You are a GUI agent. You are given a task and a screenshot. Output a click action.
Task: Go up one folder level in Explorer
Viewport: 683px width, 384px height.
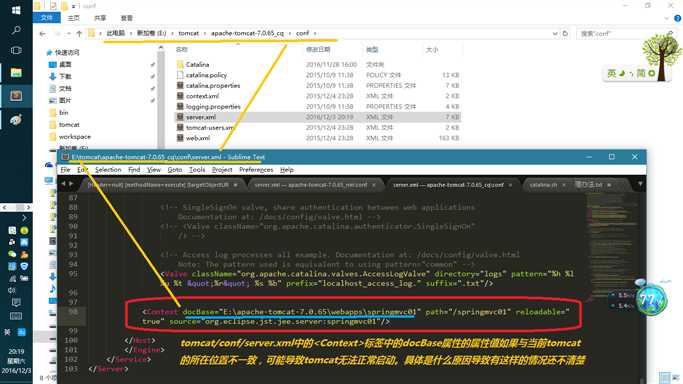coord(79,34)
